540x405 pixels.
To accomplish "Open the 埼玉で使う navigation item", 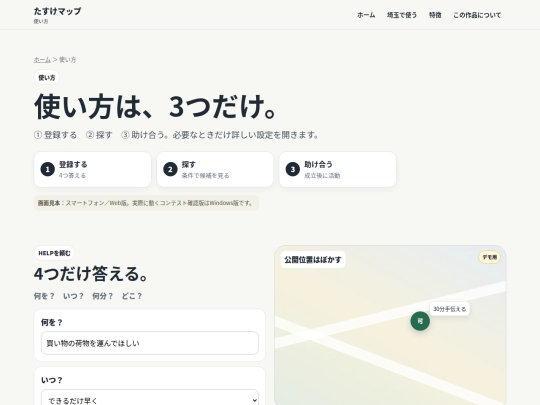I will pyautogui.click(x=402, y=15).
